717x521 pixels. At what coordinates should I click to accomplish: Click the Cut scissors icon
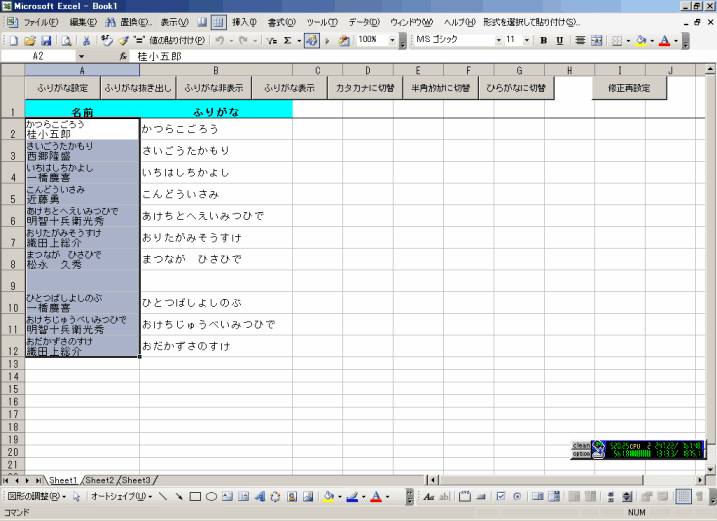coord(86,41)
